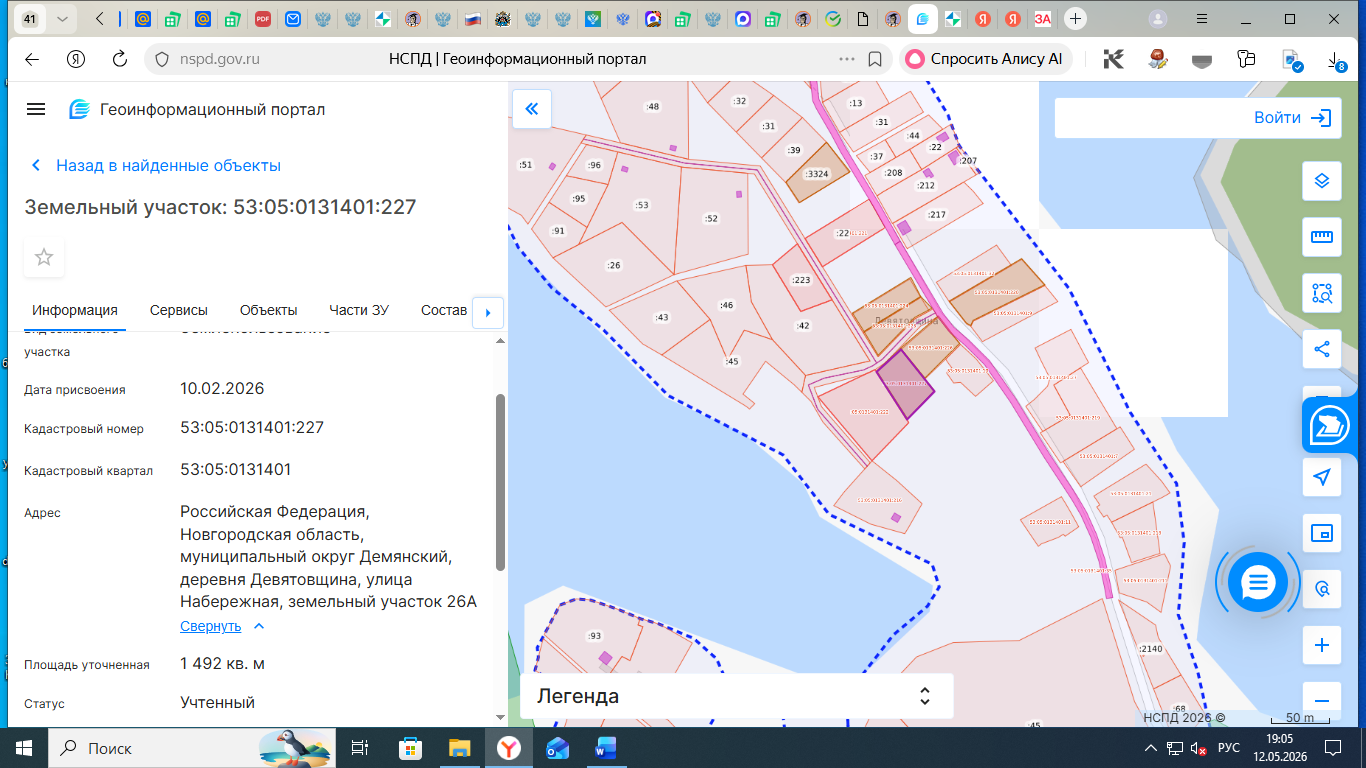1366x768 pixels.
Task: Show more tabs with the right arrow
Action: (x=487, y=312)
